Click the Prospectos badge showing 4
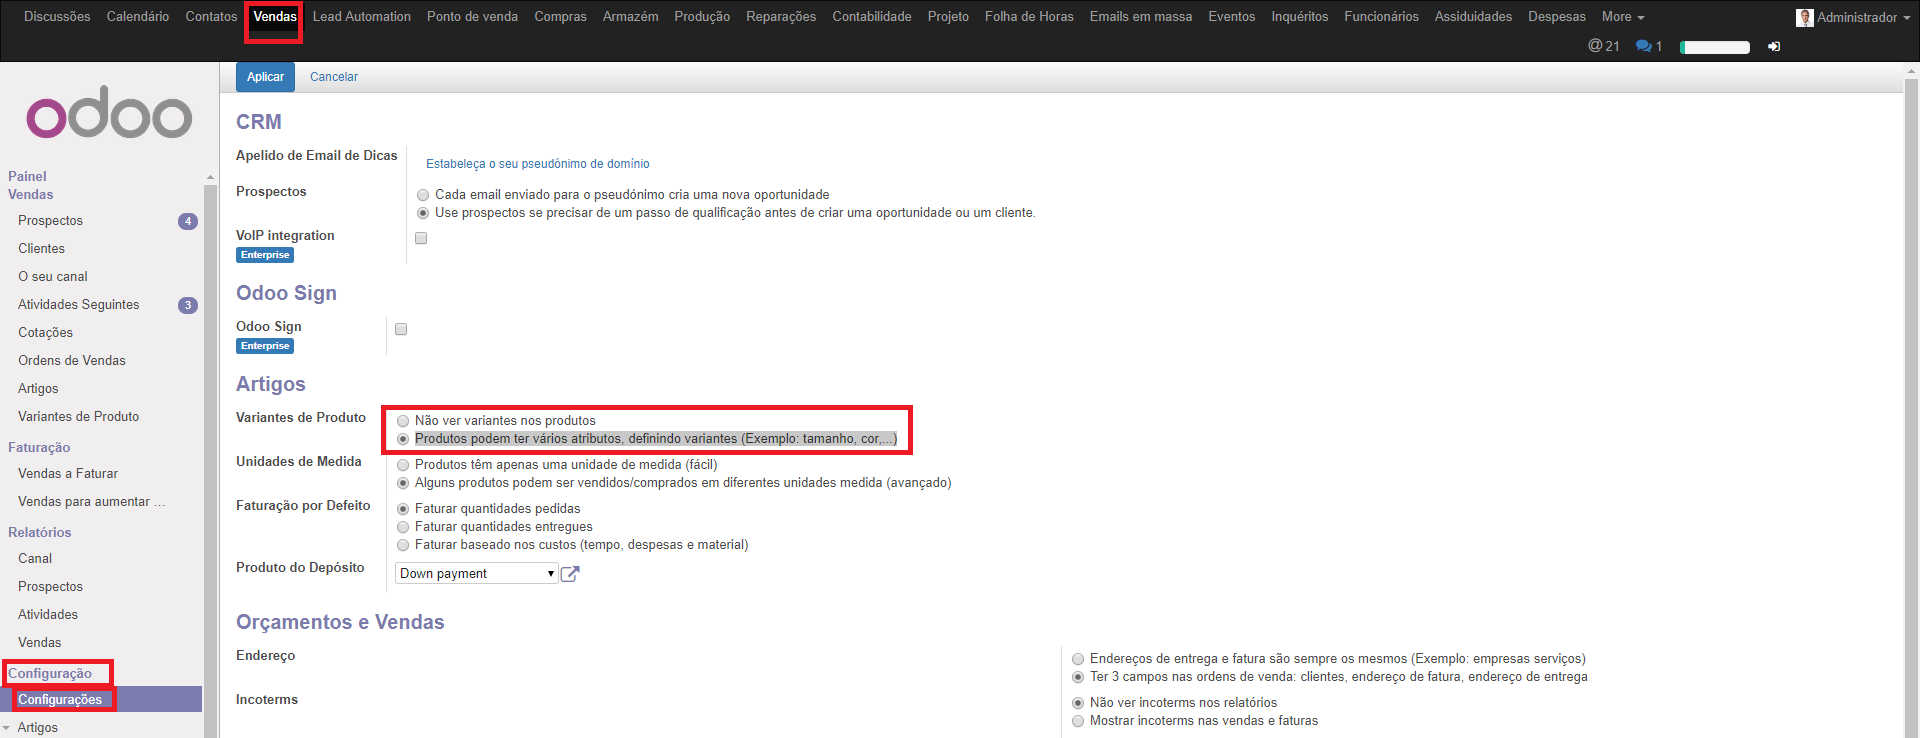 coord(188,221)
